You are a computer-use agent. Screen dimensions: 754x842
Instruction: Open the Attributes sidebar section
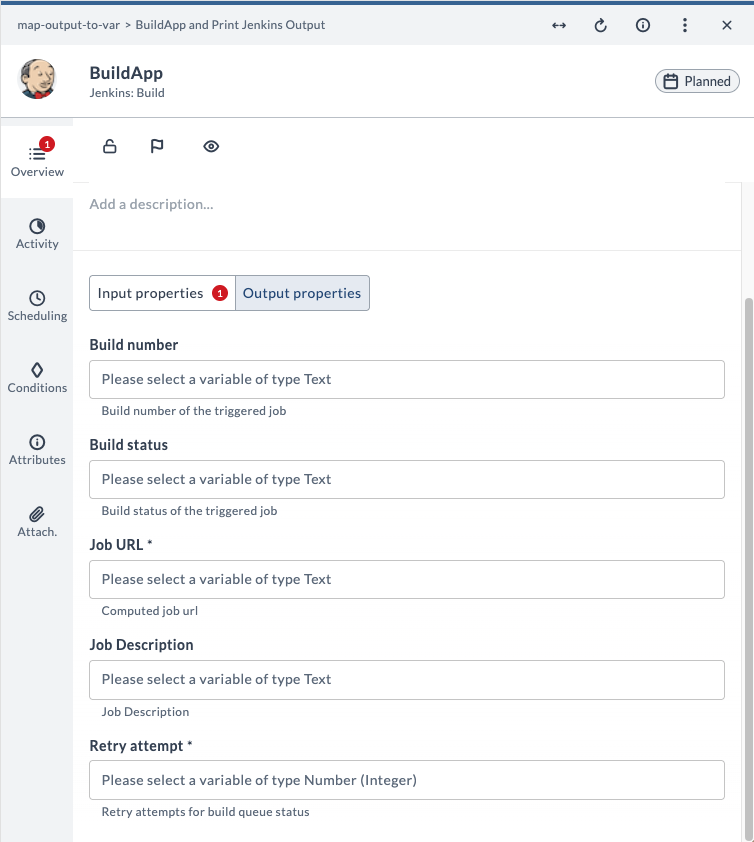click(x=37, y=450)
